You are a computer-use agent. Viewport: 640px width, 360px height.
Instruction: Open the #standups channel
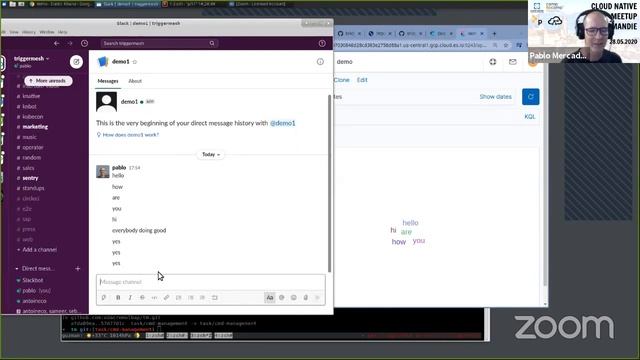tap(33, 188)
